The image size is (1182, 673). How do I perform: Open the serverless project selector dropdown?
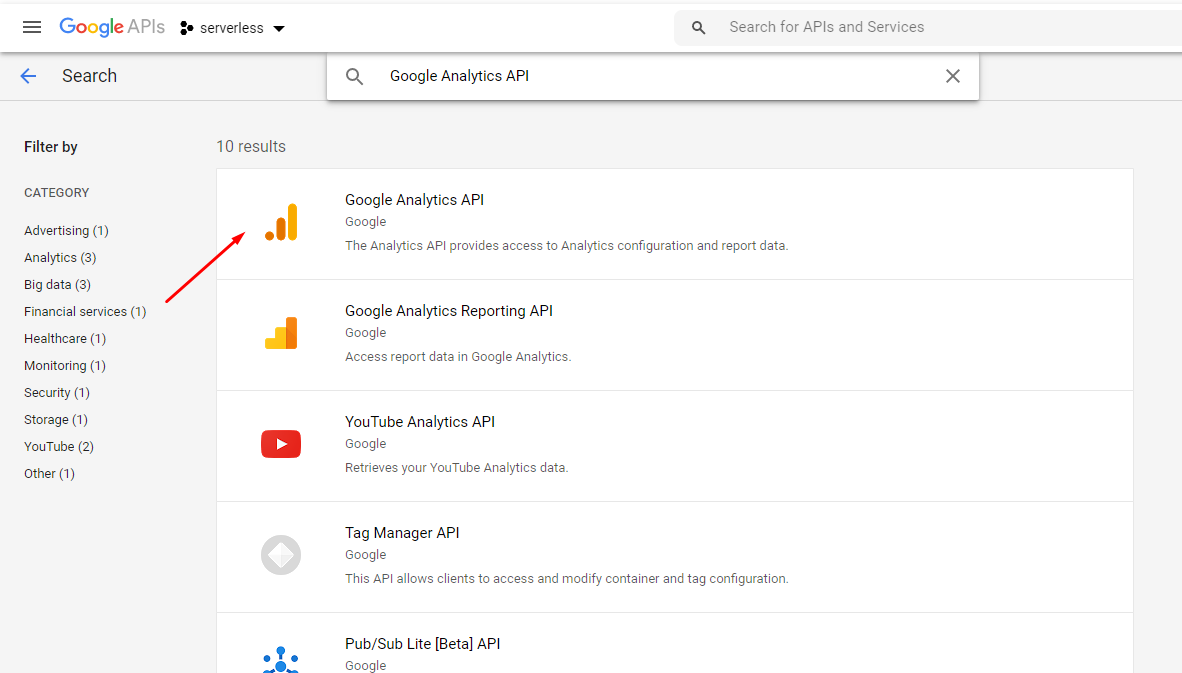click(x=233, y=28)
